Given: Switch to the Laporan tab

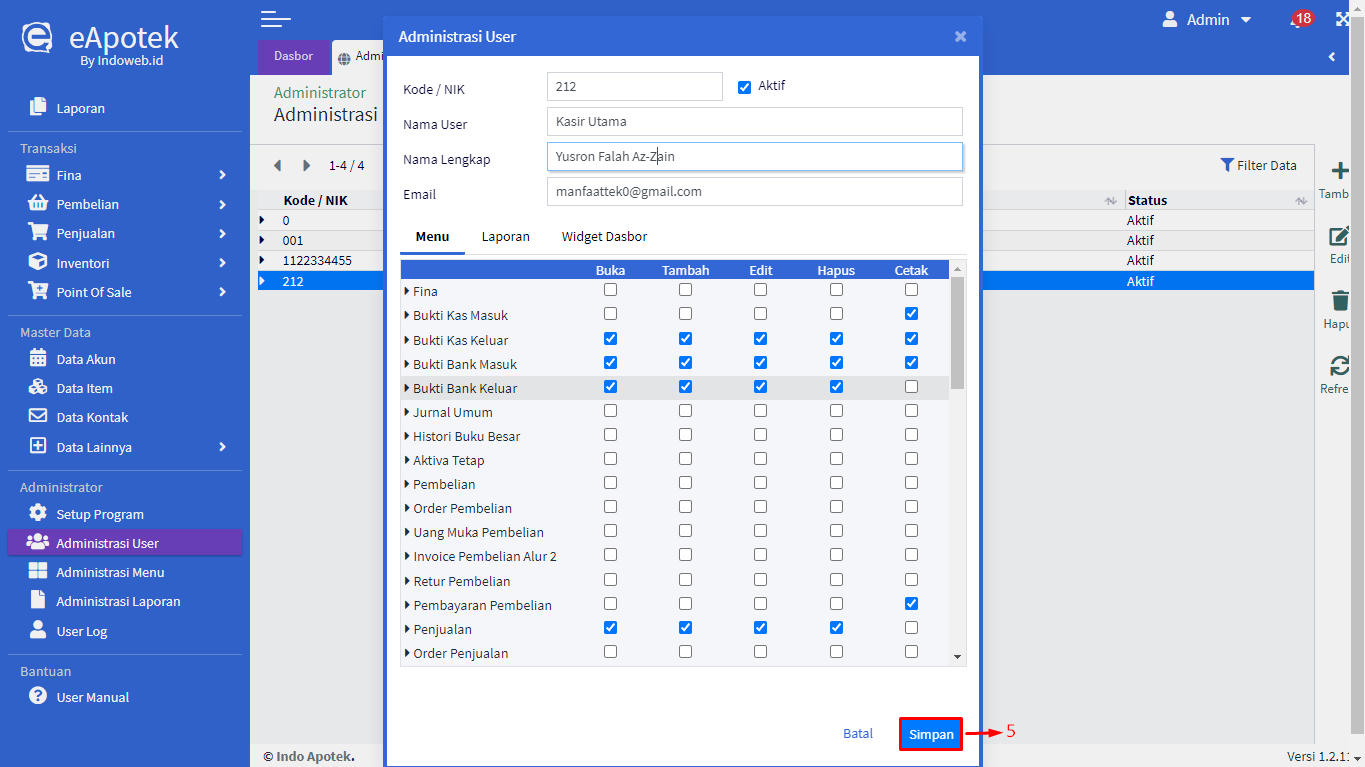Looking at the screenshot, I should click(505, 237).
